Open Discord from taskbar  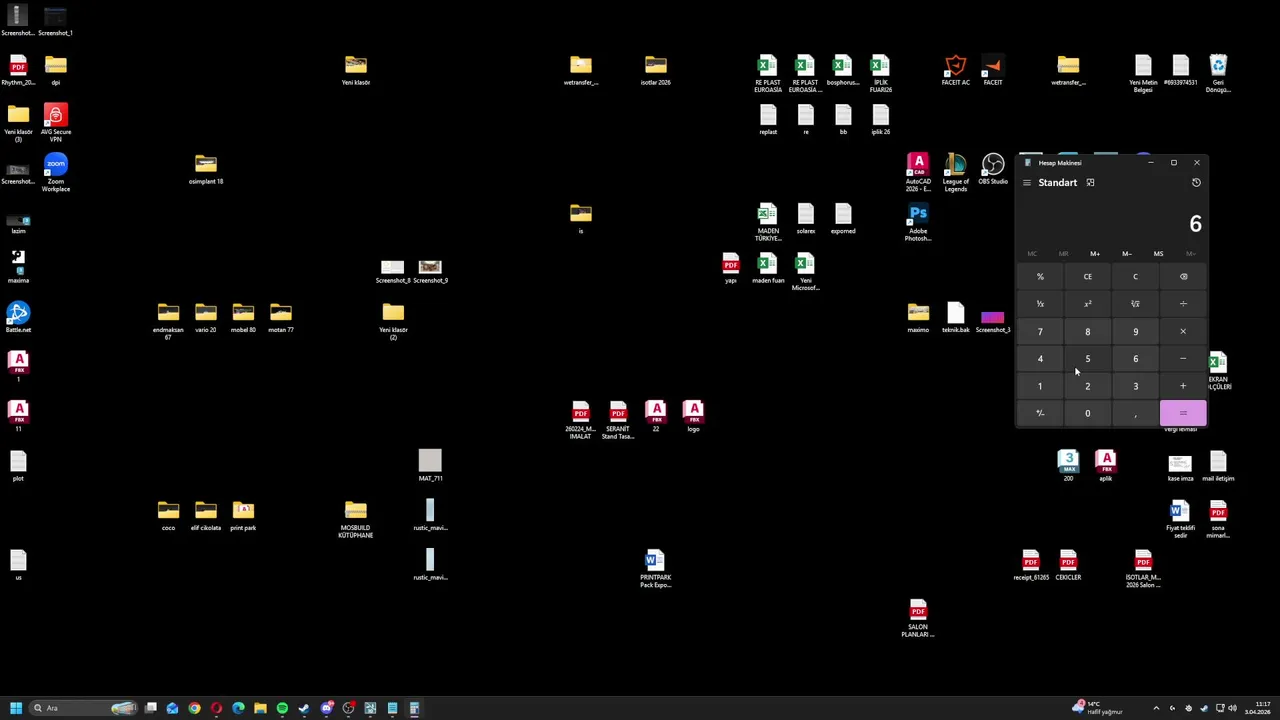[x=326, y=708]
